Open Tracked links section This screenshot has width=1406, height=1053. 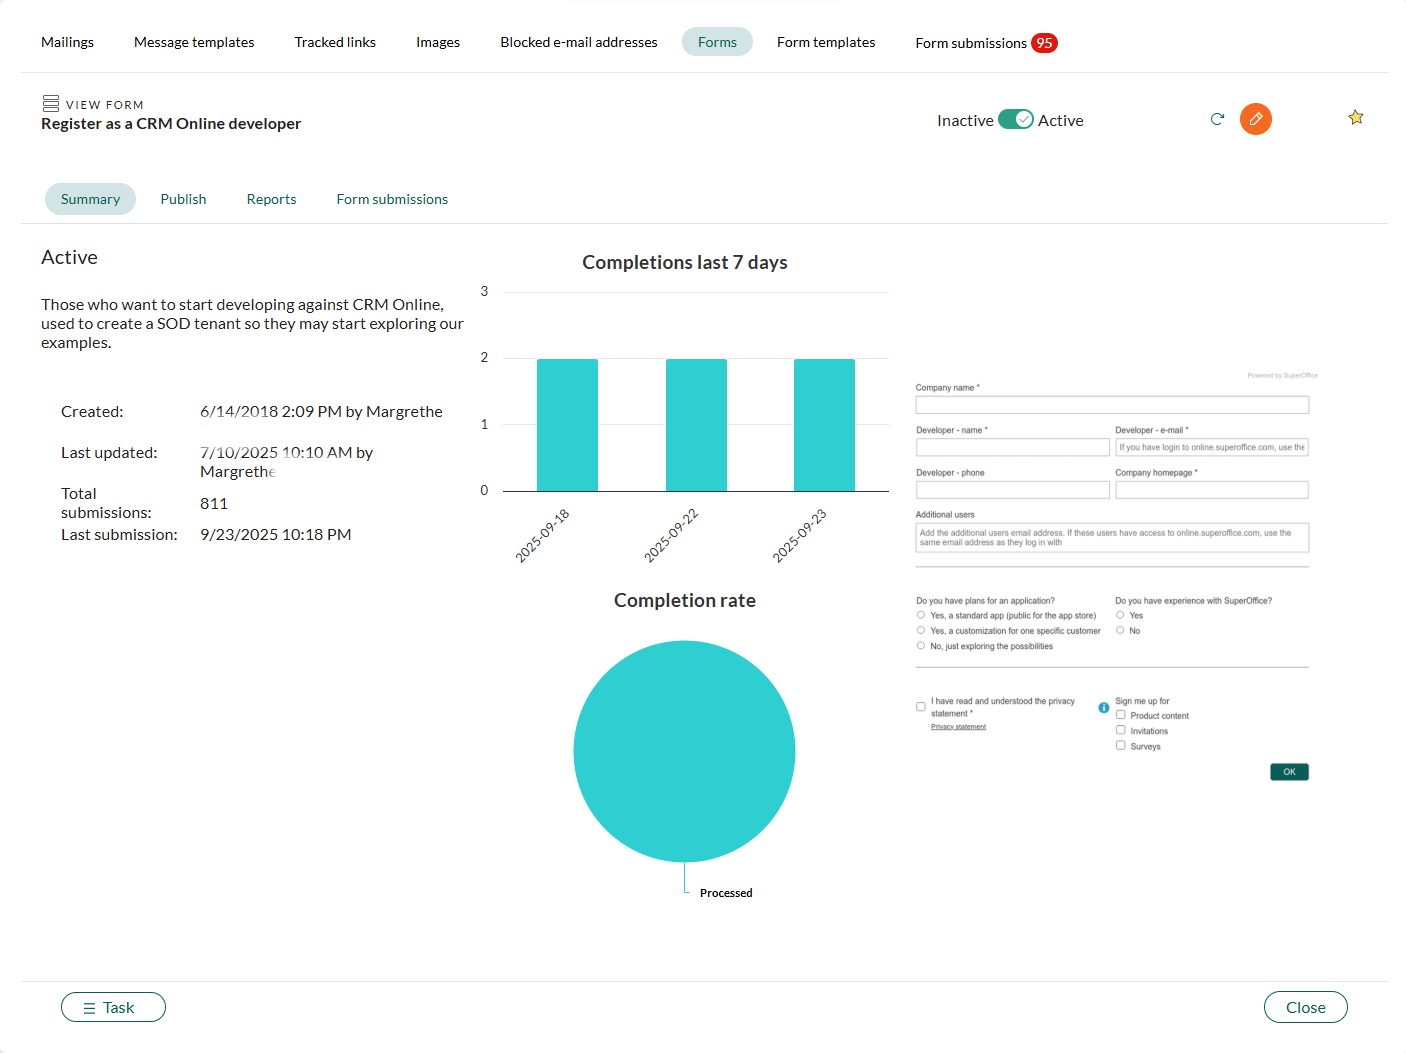pyautogui.click(x=335, y=42)
